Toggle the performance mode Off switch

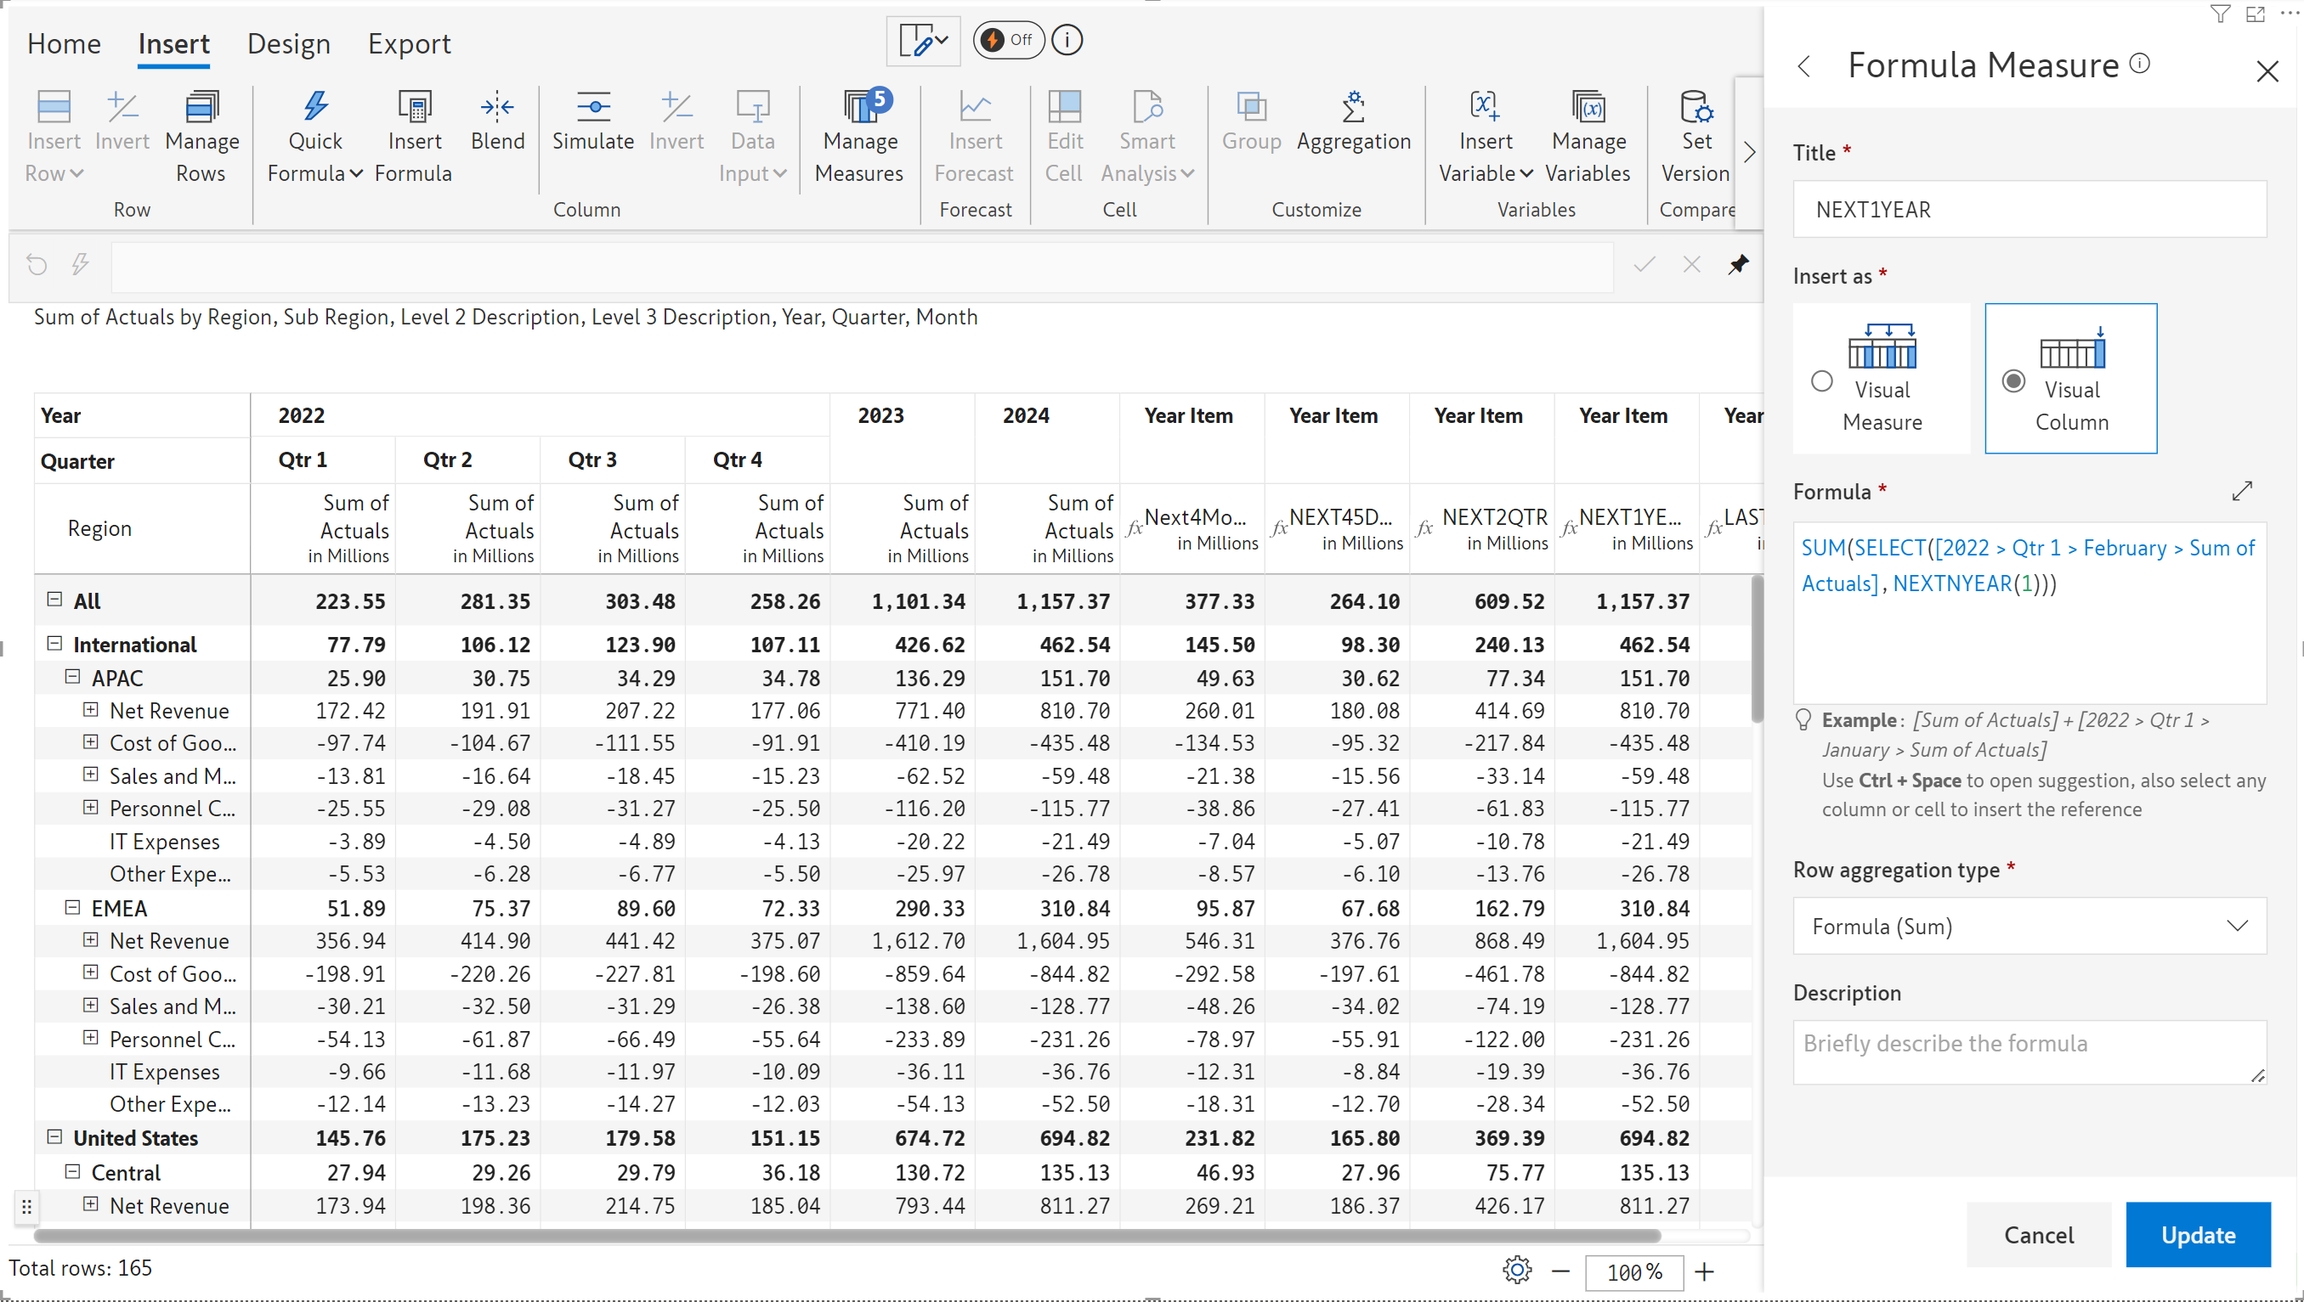coord(1008,40)
